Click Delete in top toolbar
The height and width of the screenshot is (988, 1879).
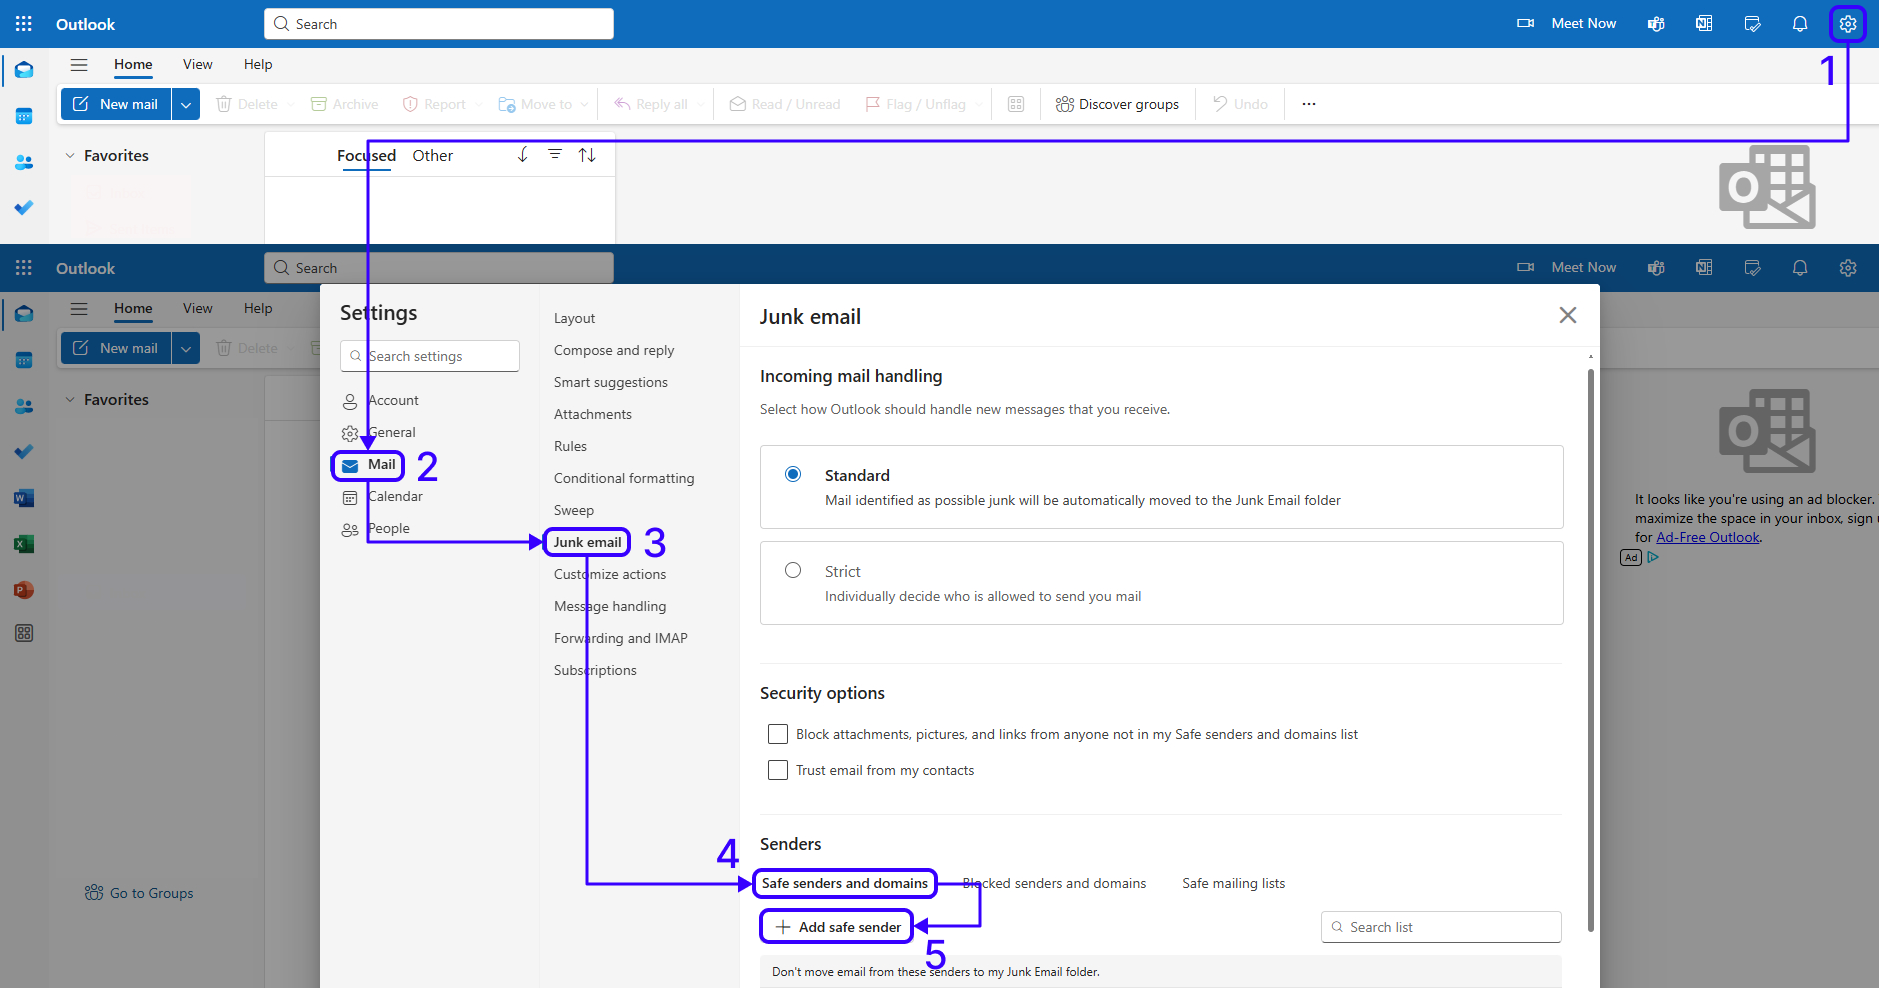point(247,104)
